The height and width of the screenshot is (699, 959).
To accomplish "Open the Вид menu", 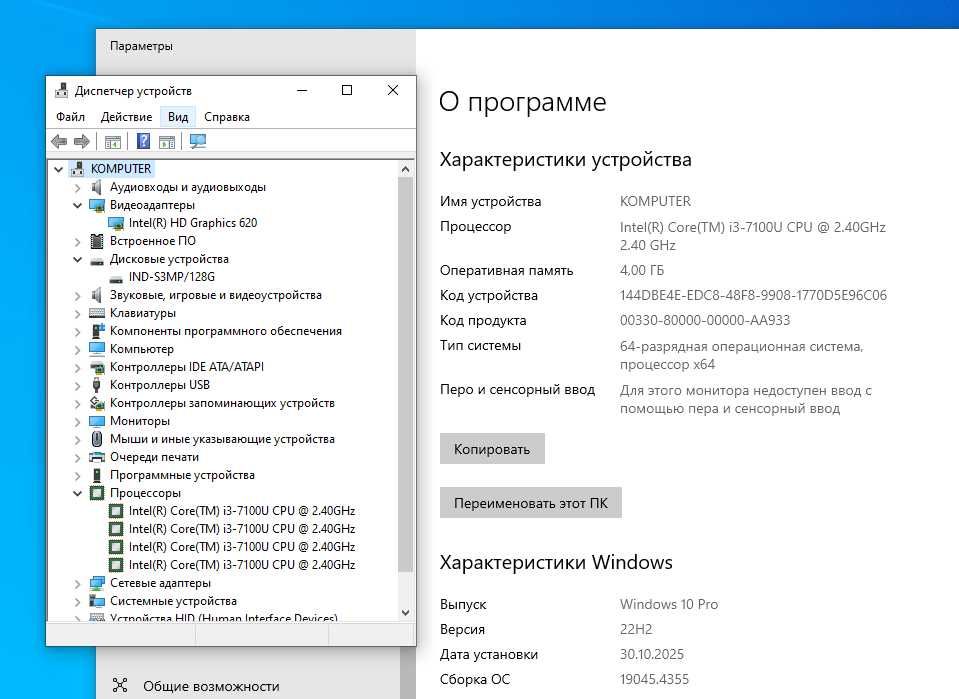I will point(178,117).
